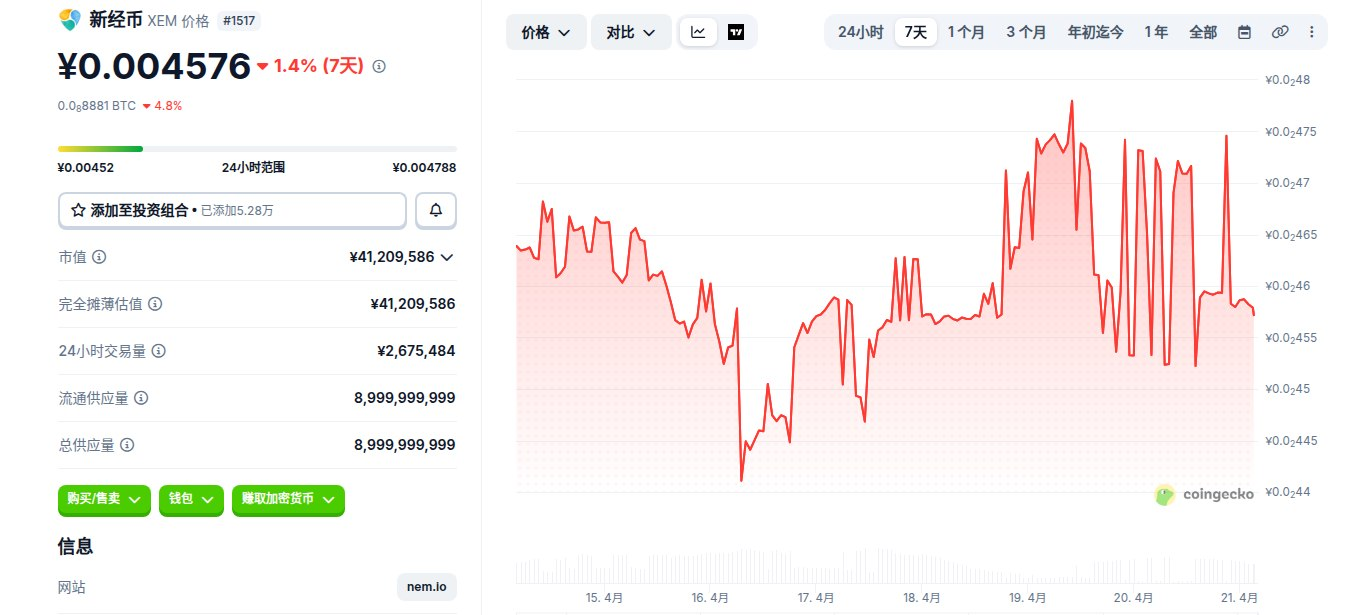Click the info icon next to 24小时交易量
The width and height of the screenshot is (1360, 615).
coord(159,351)
